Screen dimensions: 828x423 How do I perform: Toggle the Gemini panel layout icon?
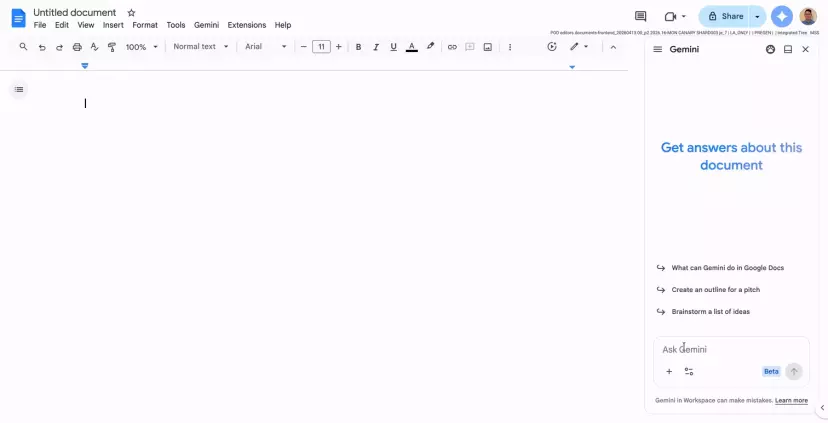pyautogui.click(x=788, y=49)
